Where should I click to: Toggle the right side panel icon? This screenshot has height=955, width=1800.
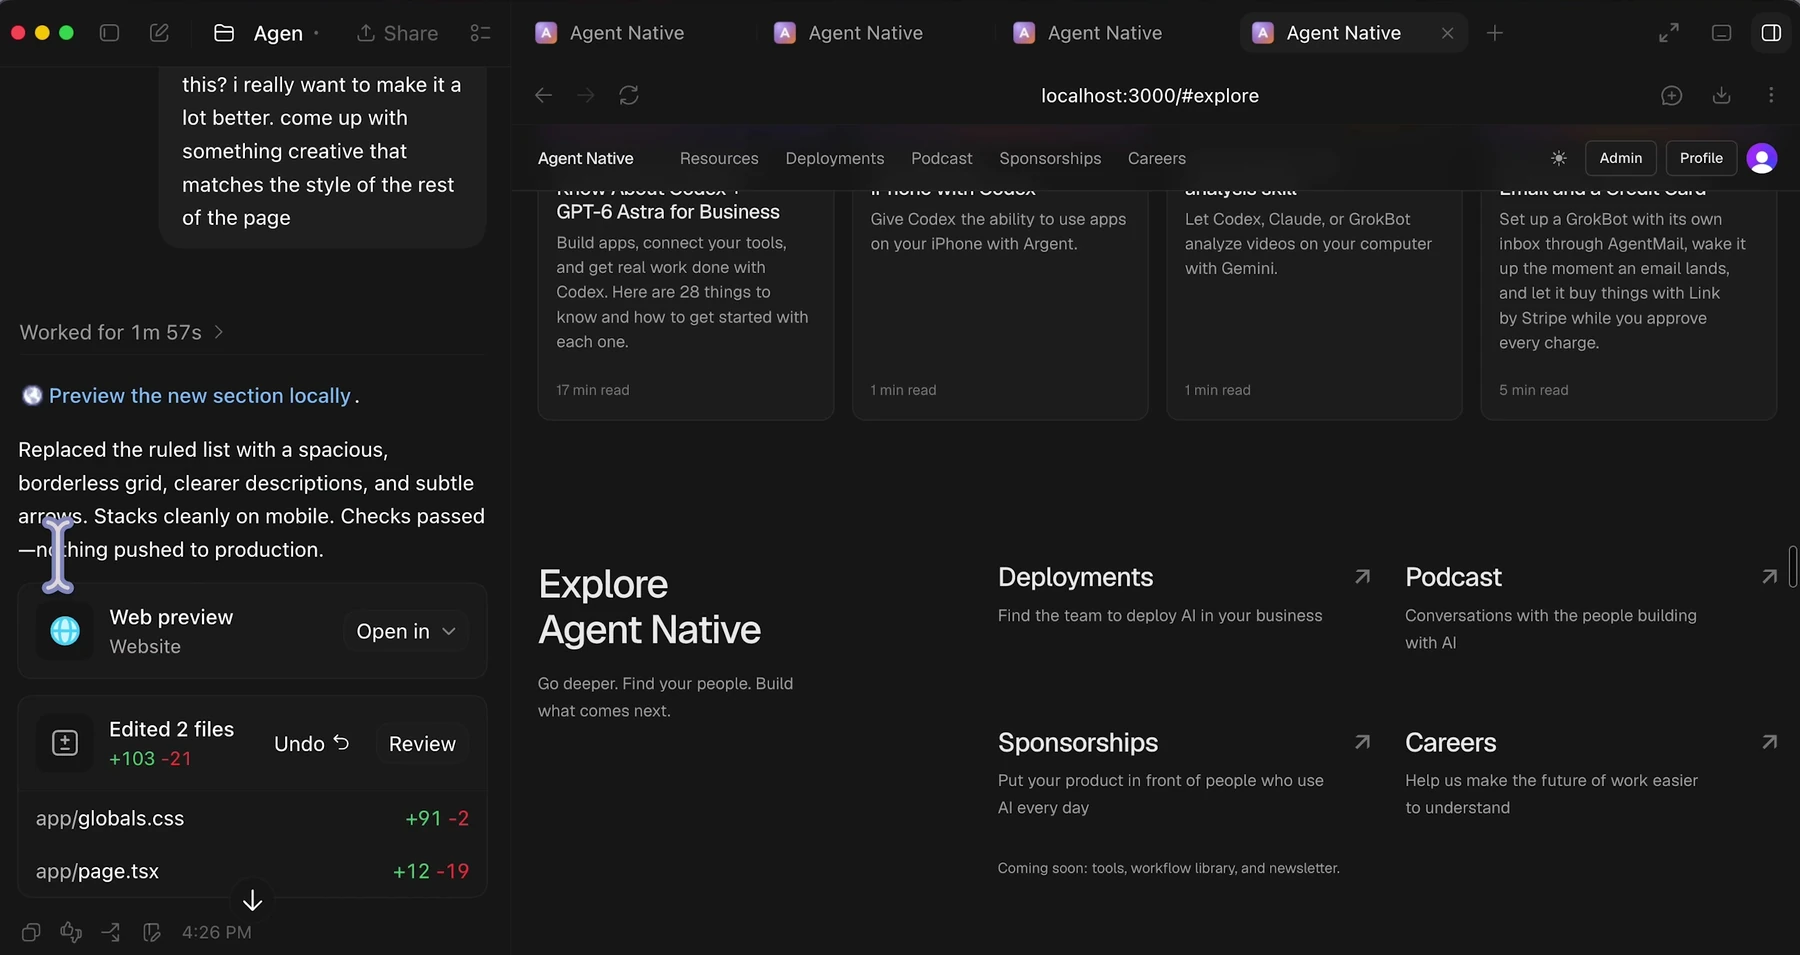pos(1771,33)
